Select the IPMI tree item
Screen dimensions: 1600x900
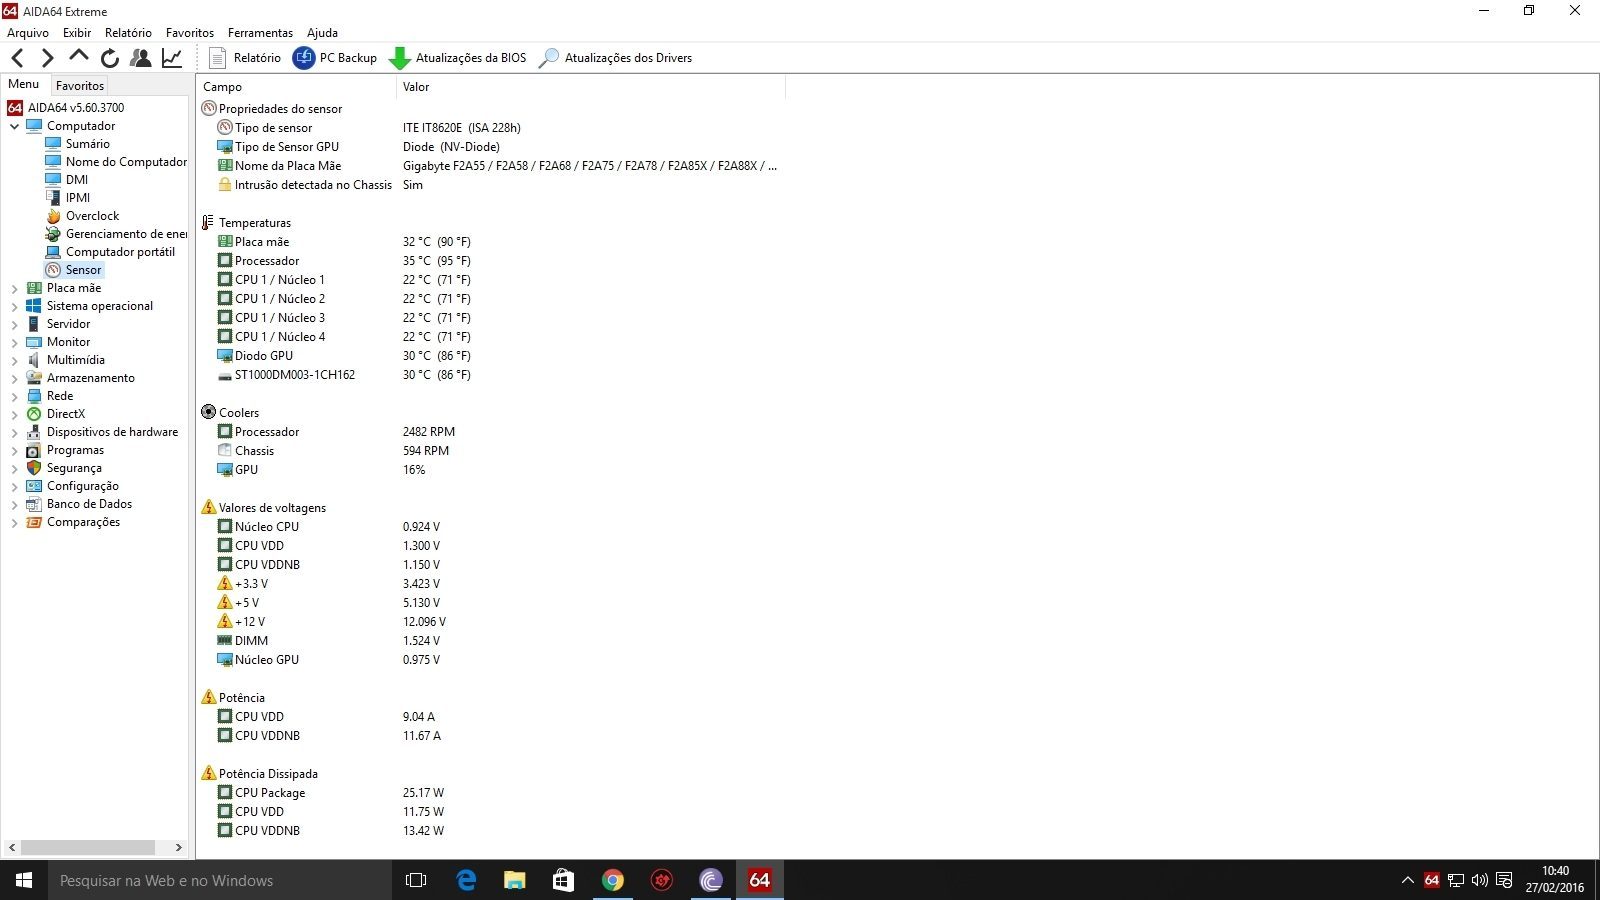point(68,198)
